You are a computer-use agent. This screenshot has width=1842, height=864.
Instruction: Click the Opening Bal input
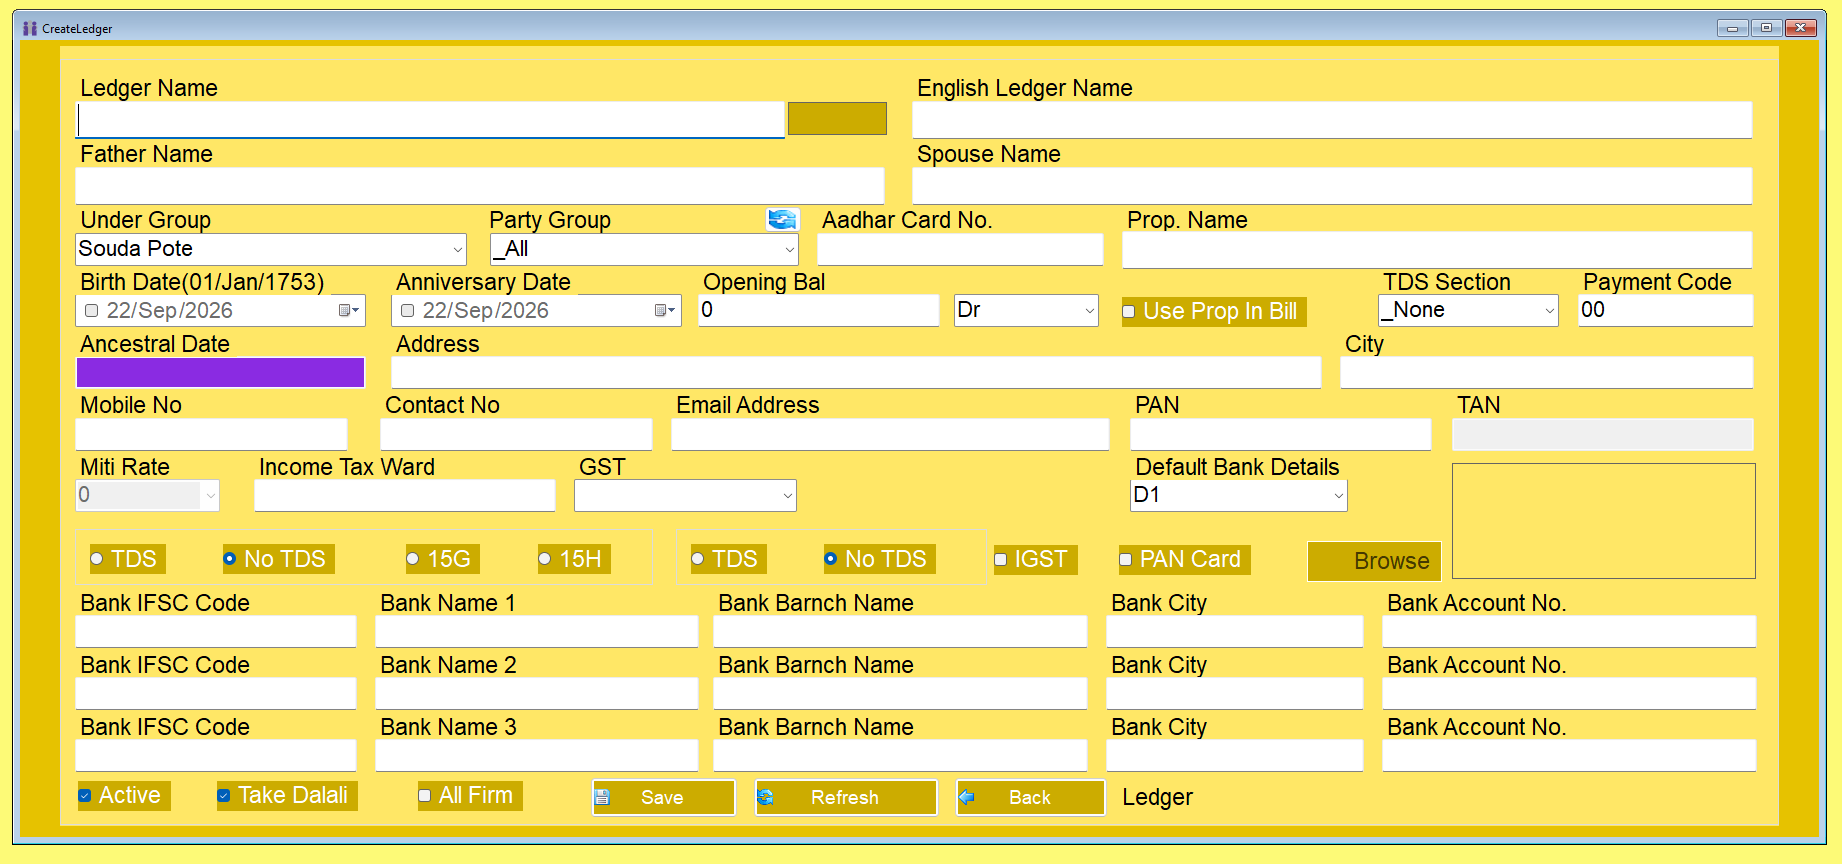coord(819,311)
